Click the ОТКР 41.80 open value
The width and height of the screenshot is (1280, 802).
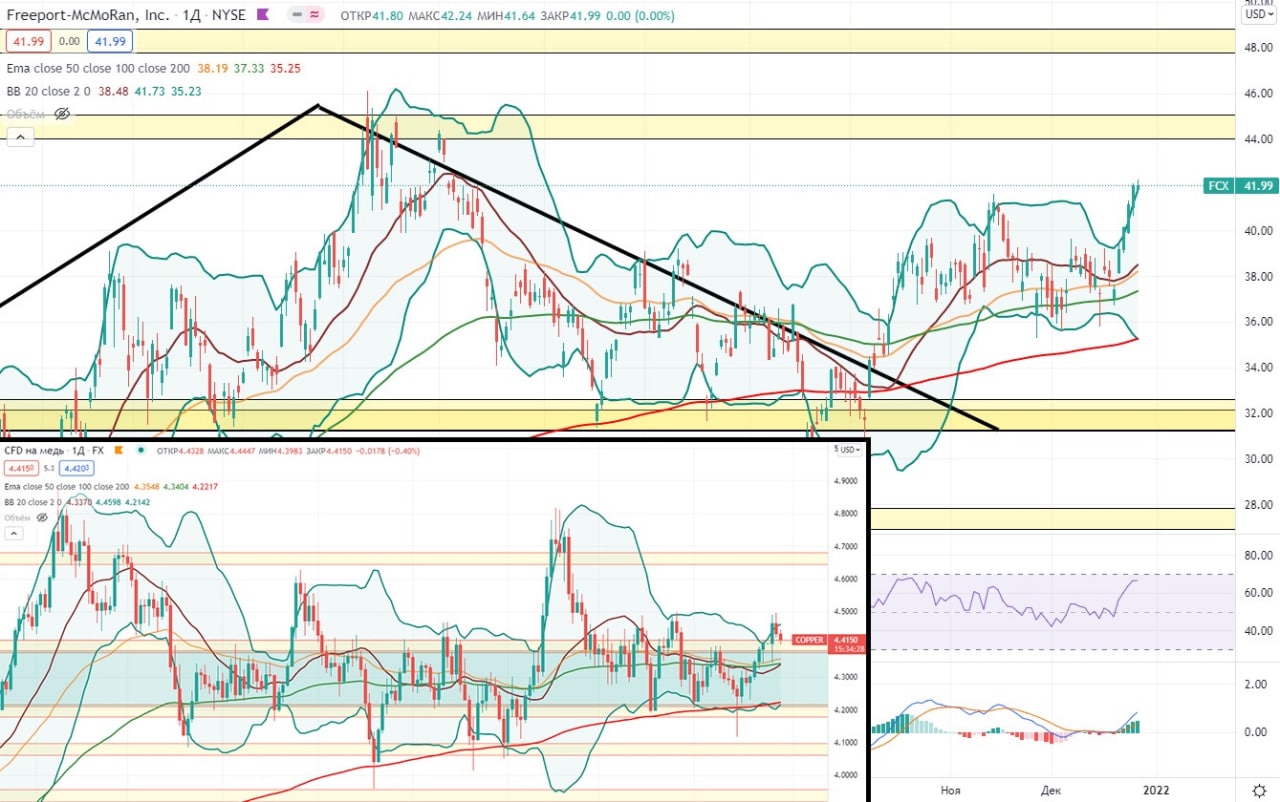[x=373, y=15]
